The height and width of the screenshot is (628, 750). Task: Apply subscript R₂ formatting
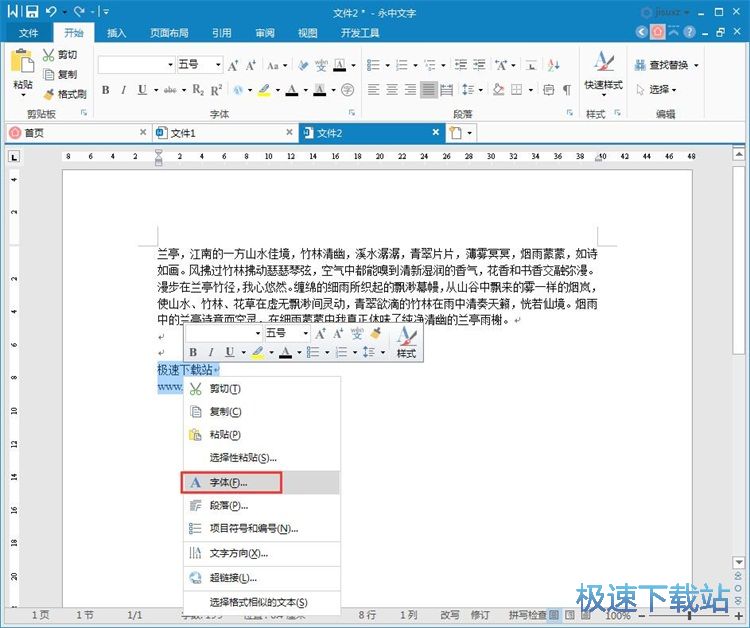click(x=198, y=90)
